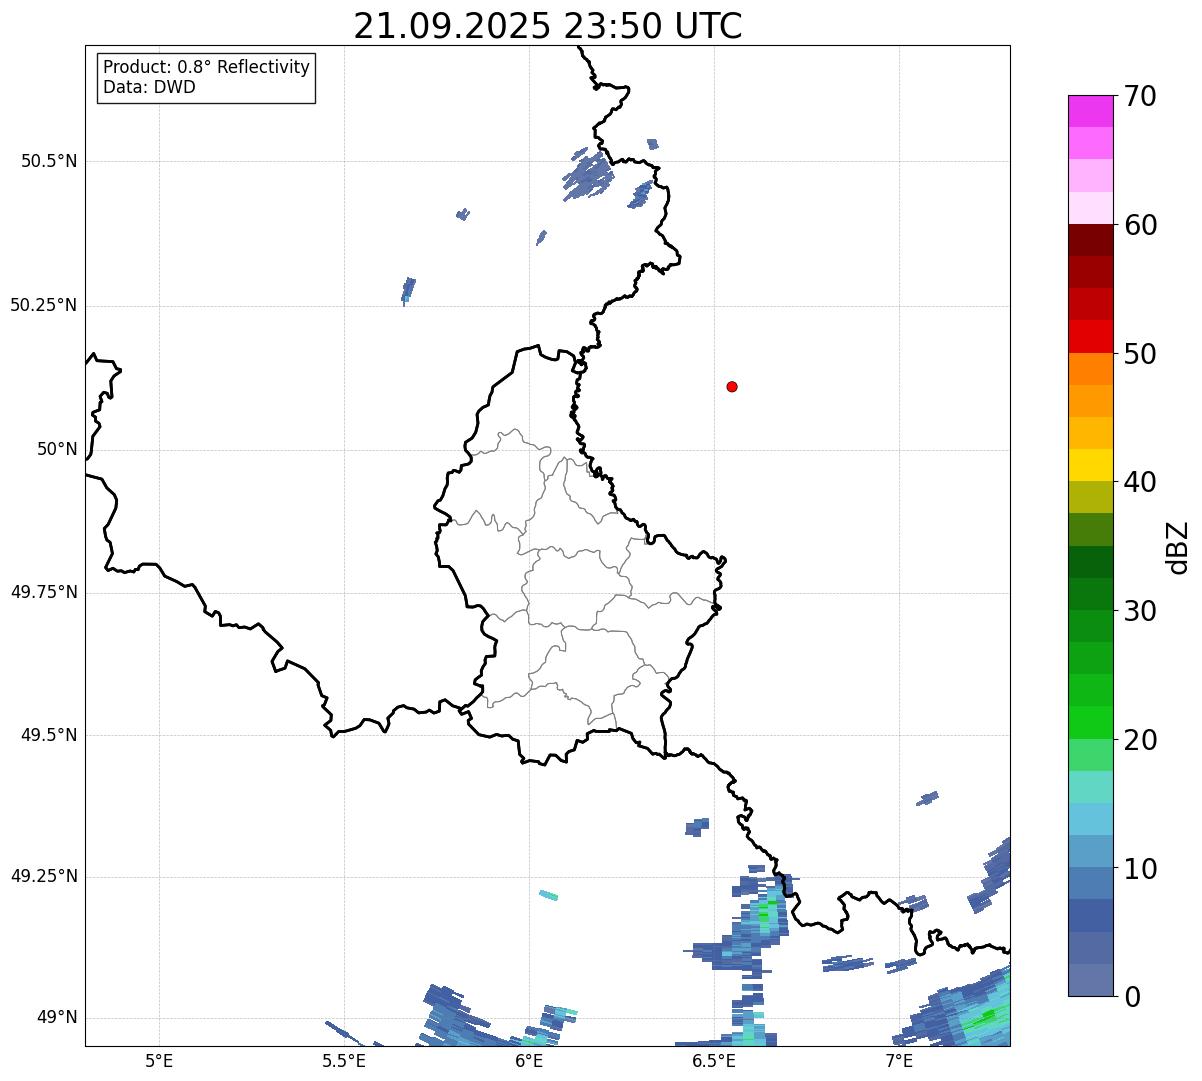Click the 50.25°N latitude label
The image size is (1202, 1081).
(44, 305)
